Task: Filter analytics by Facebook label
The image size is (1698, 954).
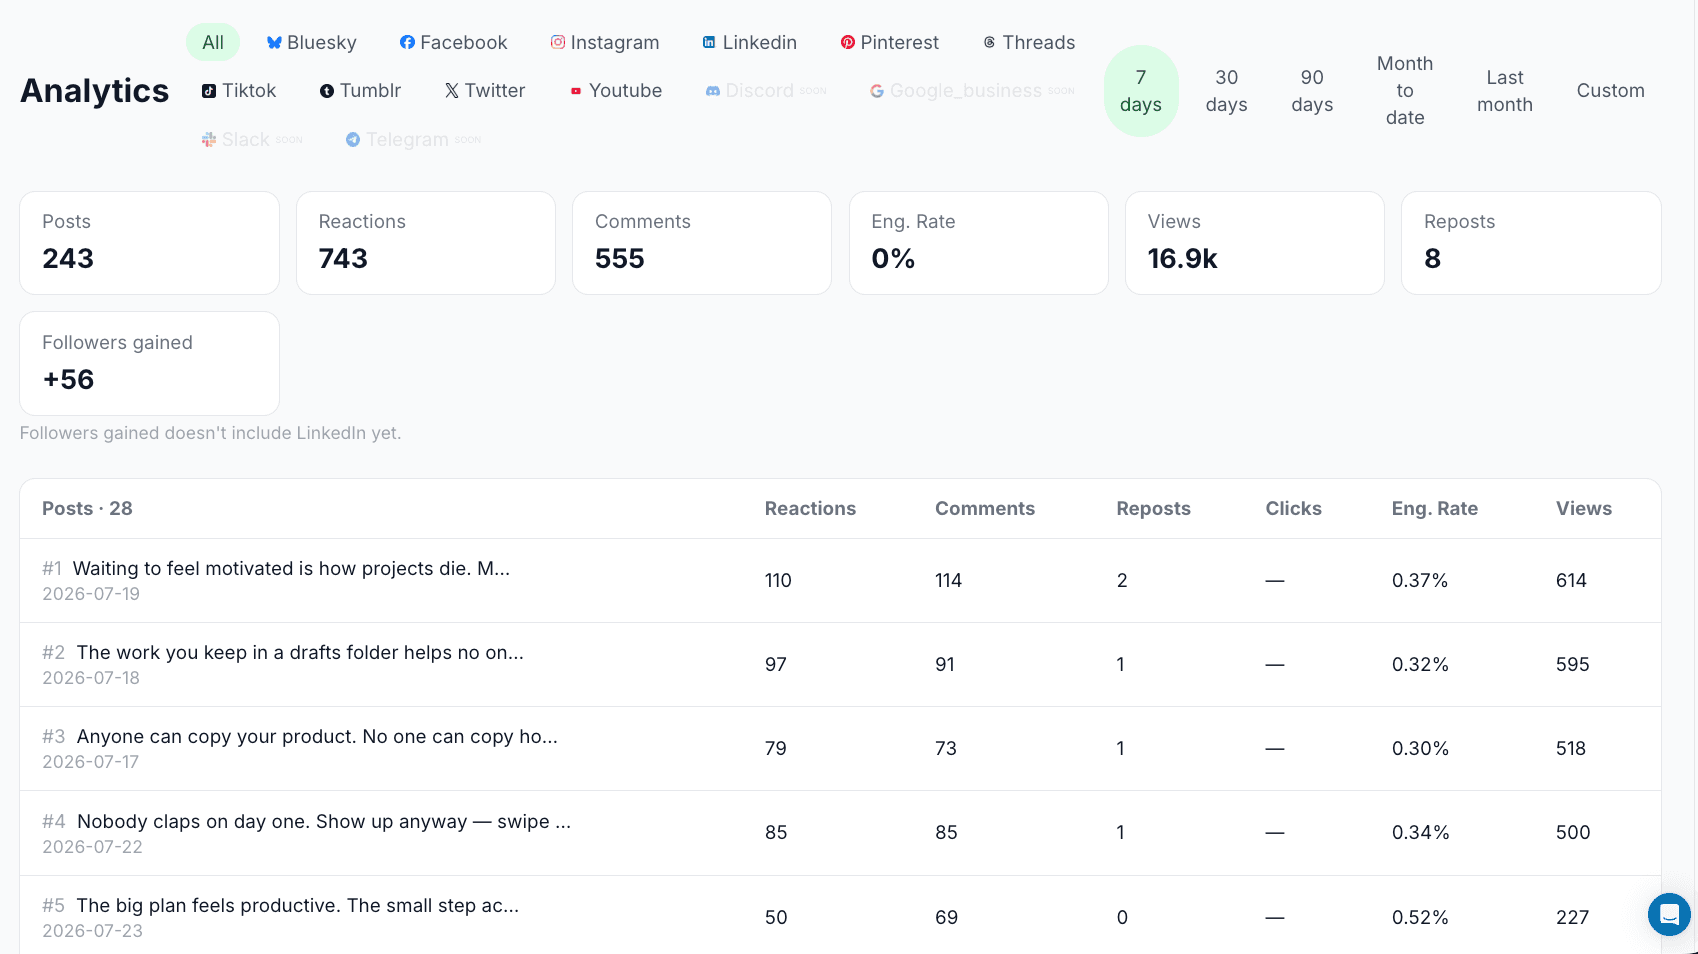Action: click(x=464, y=42)
